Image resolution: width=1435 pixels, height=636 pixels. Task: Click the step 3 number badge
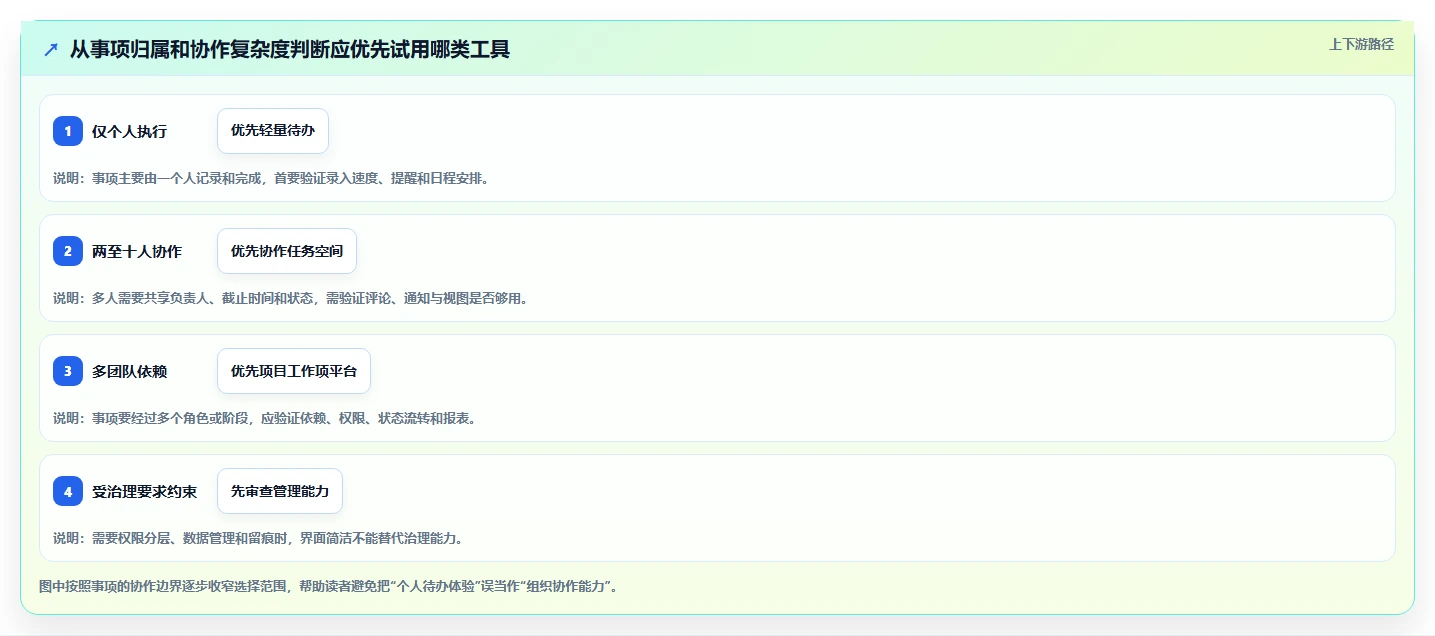pos(68,371)
